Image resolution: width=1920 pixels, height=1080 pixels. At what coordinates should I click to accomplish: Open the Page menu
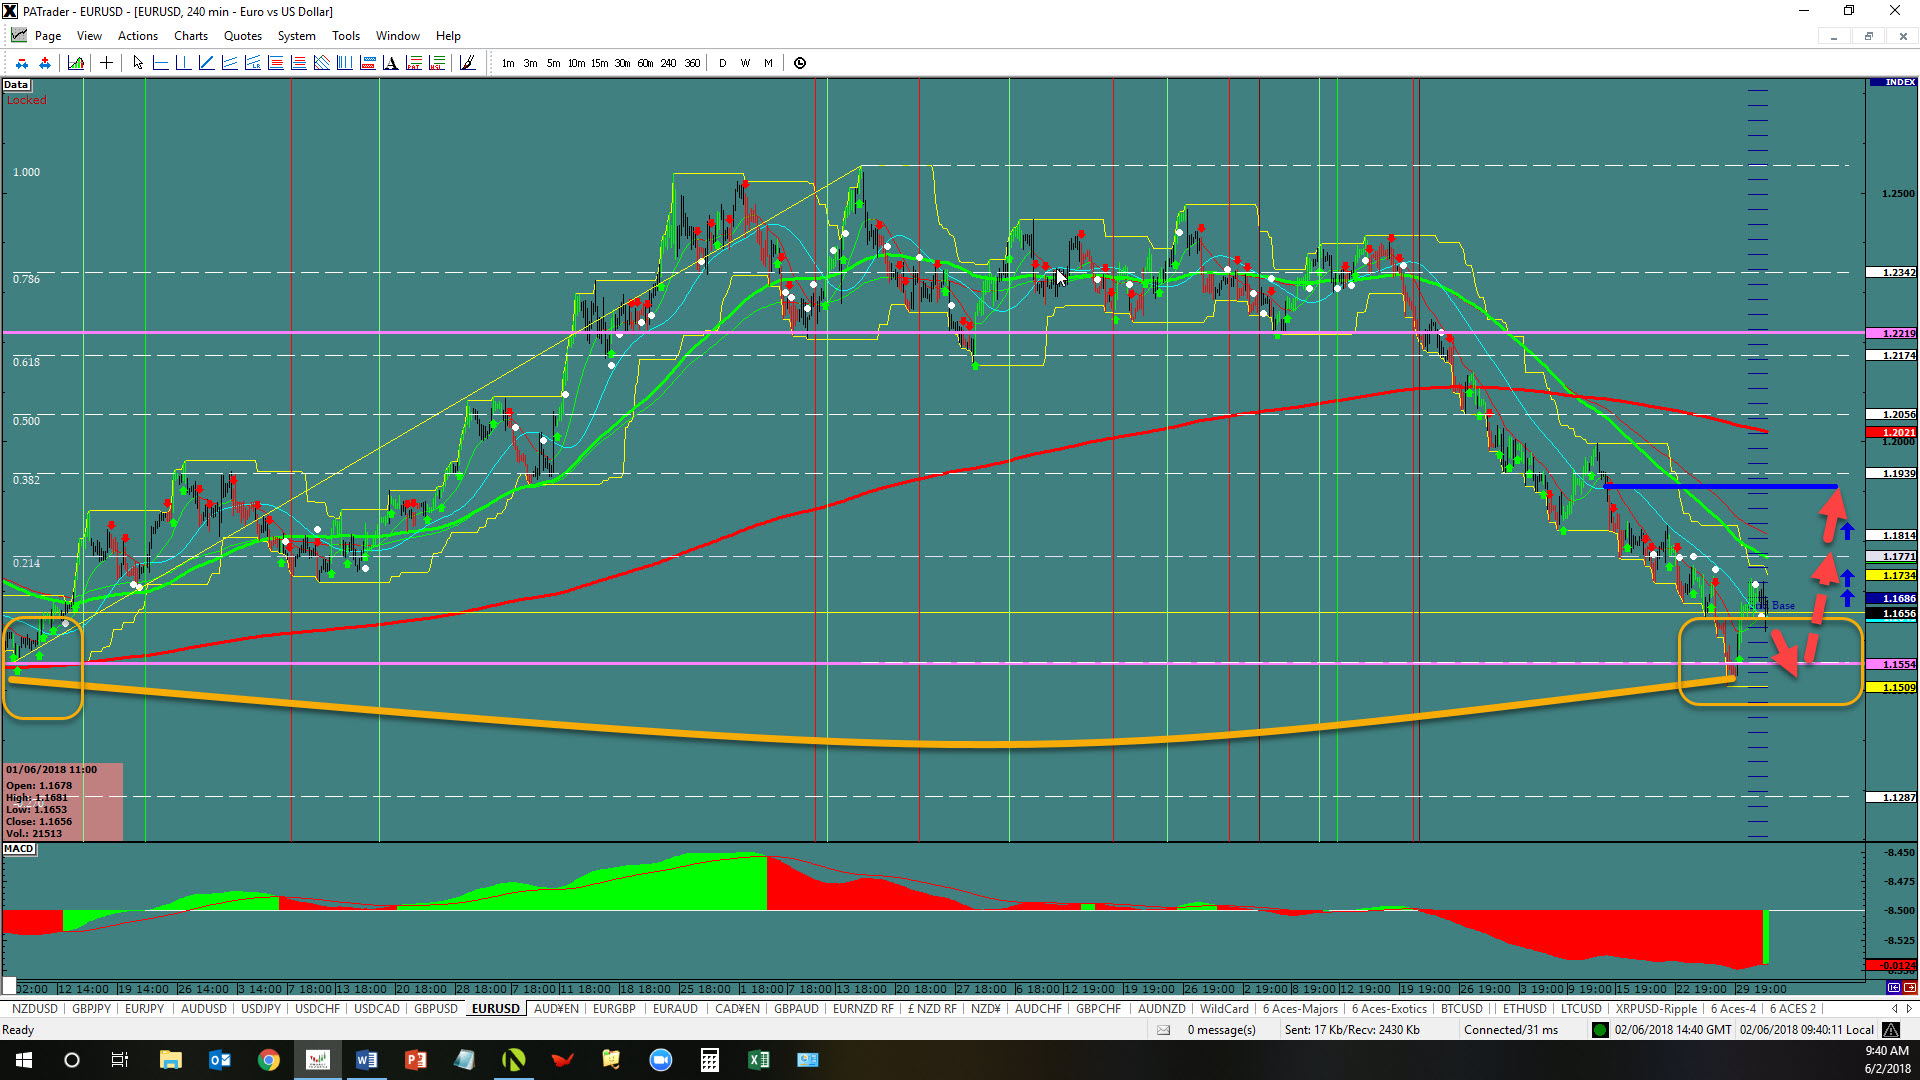[x=48, y=36]
